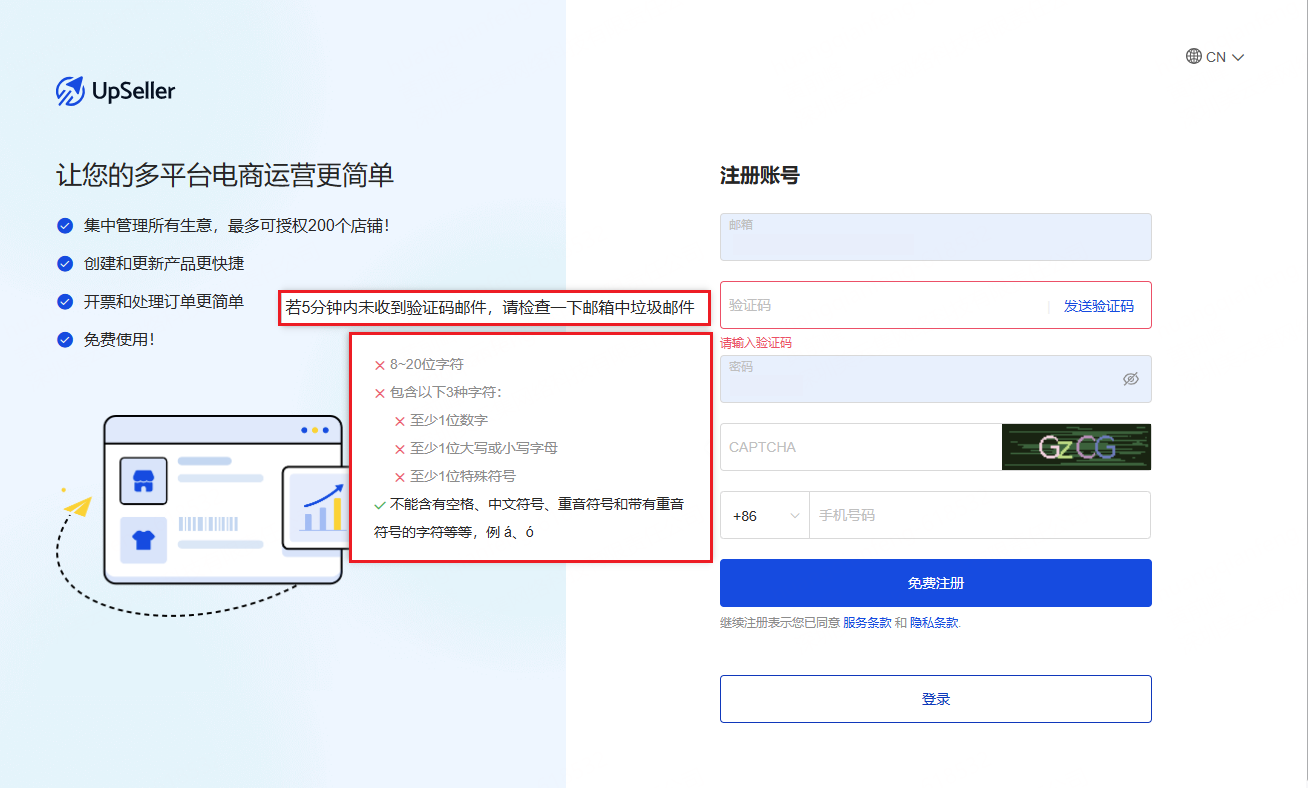Click the UpSeller rocket logo icon
Image resolution: width=1308 pixels, height=788 pixels.
click(70, 91)
